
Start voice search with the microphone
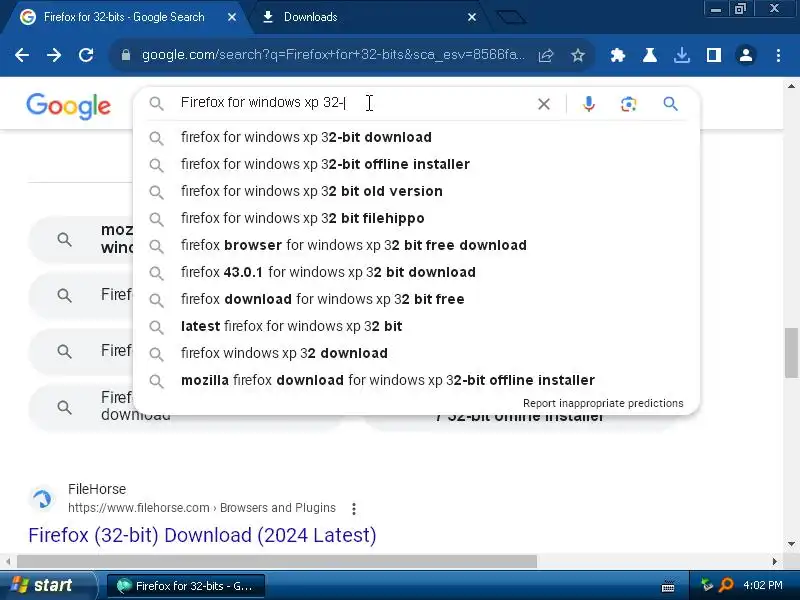pyautogui.click(x=588, y=104)
